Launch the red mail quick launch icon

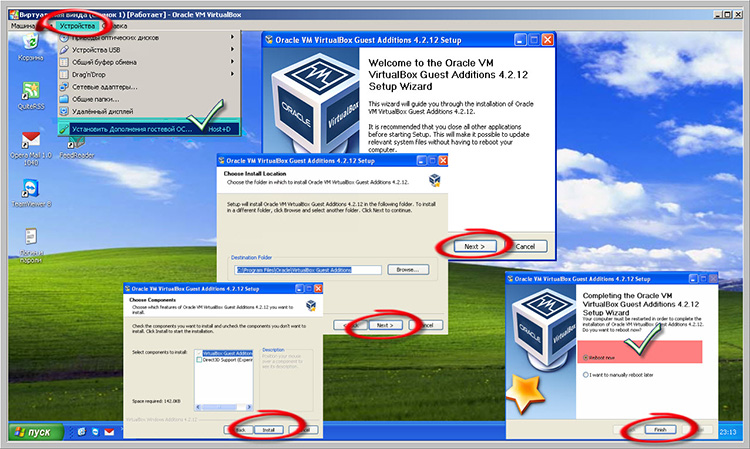pos(109,432)
